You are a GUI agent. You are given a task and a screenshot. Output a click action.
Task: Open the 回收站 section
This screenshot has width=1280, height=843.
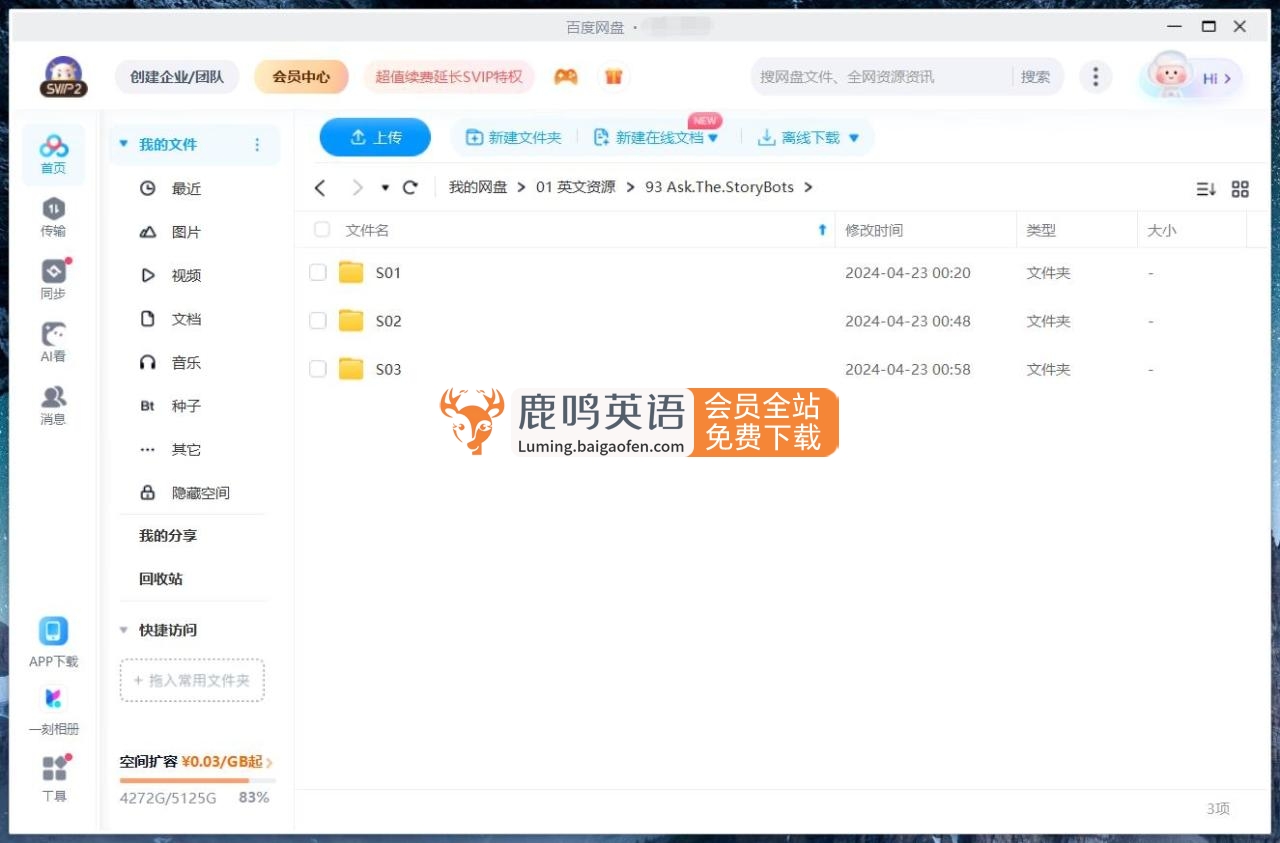(161, 578)
